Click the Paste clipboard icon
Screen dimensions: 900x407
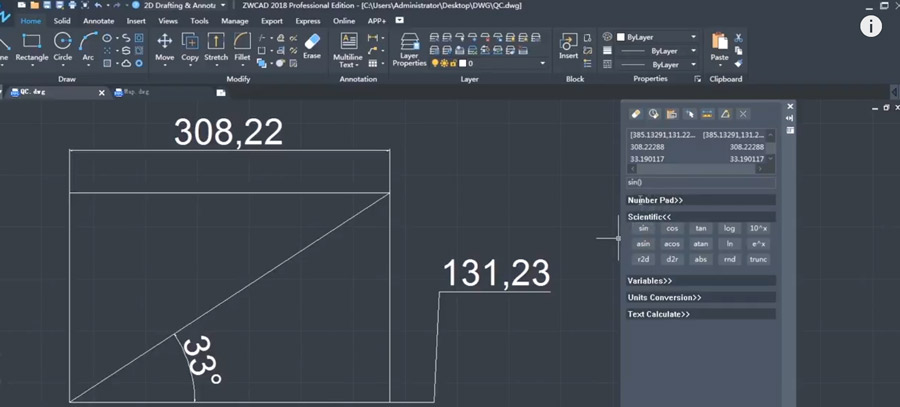pos(719,45)
